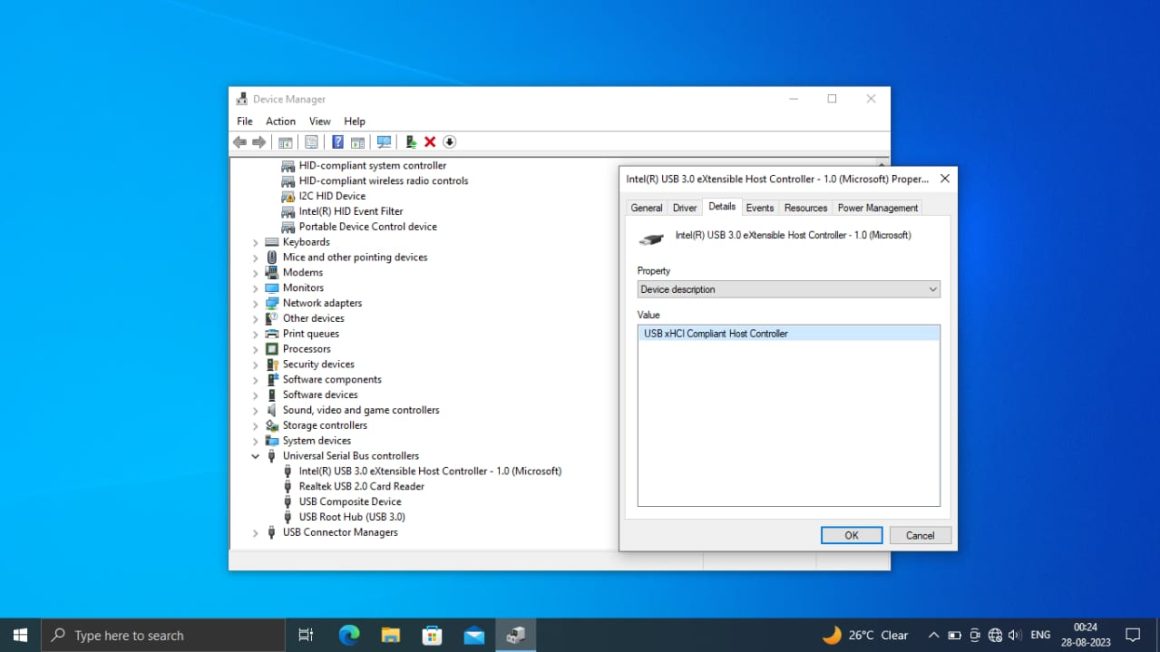Open the Mail app from the taskbar
This screenshot has width=1160, height=652.
(x=474, y=635)
